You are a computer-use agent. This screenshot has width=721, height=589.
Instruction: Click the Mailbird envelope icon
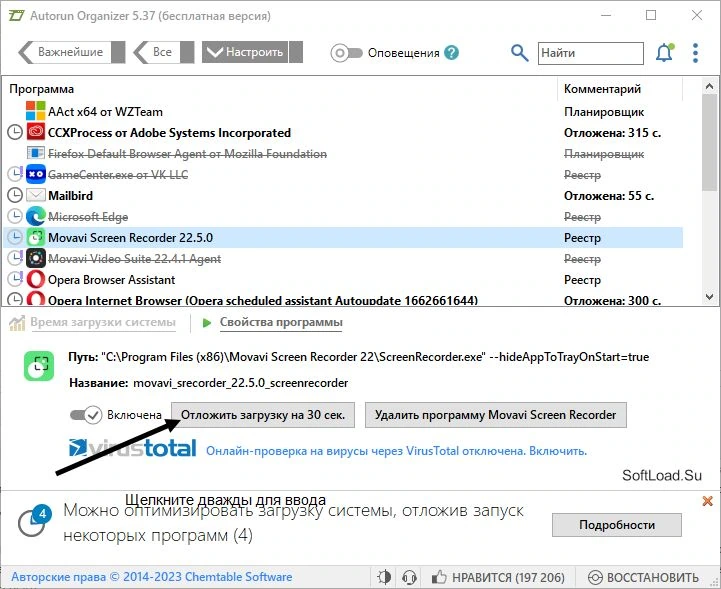point(35,195)
